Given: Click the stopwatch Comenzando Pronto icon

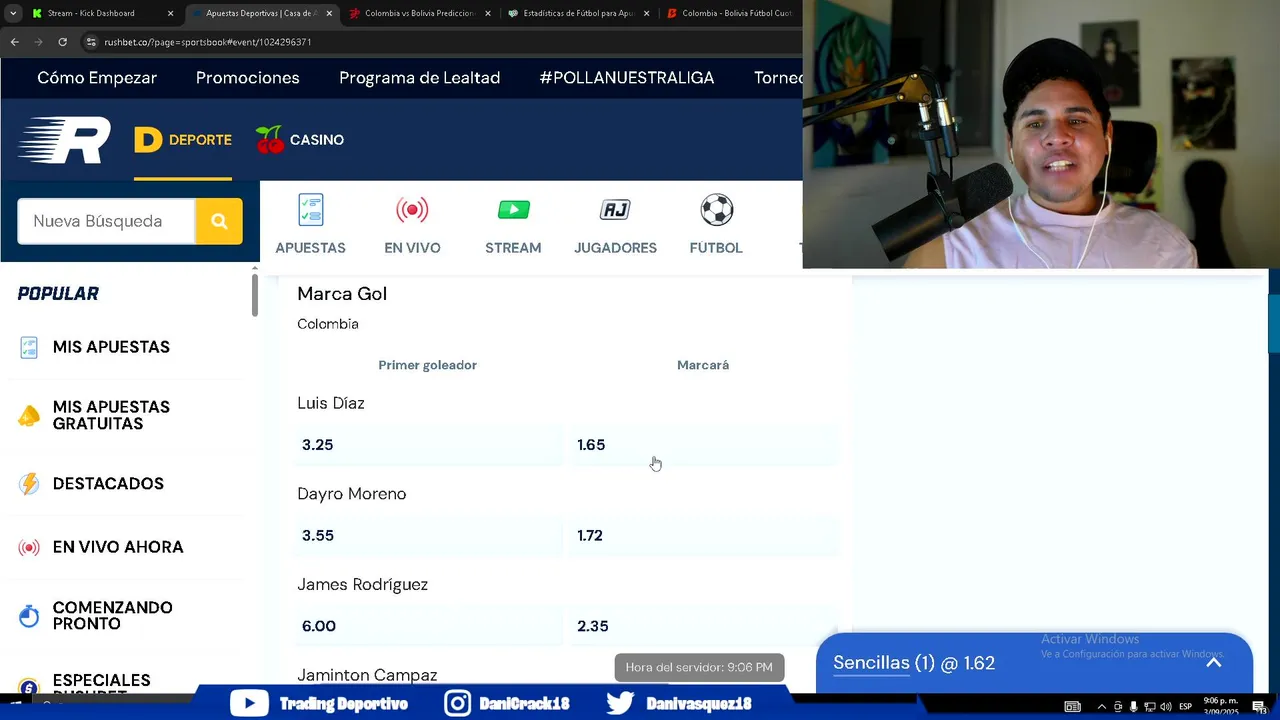Looking at the screenshot, I should (29, 616).
